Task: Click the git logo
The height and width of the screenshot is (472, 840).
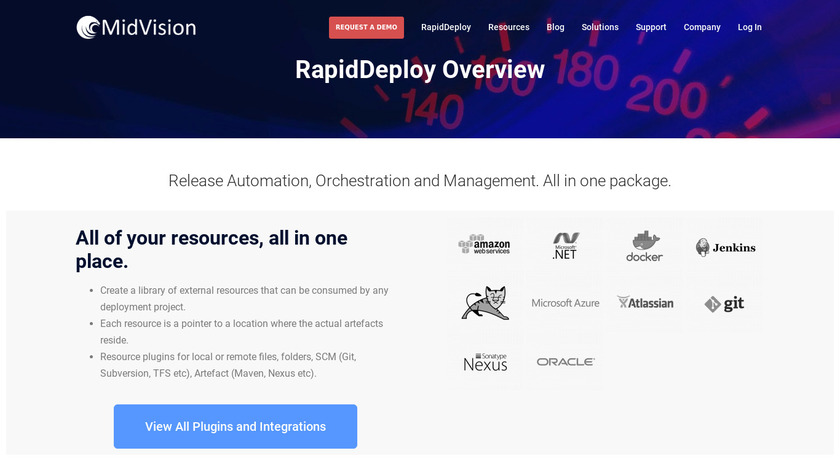Action: [x=725, y=304]
